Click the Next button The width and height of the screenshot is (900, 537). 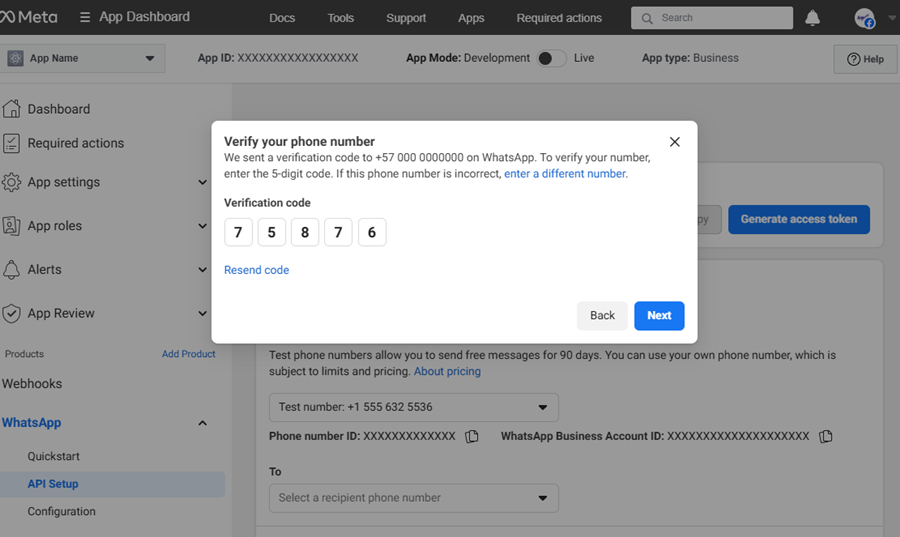[659, 316]
